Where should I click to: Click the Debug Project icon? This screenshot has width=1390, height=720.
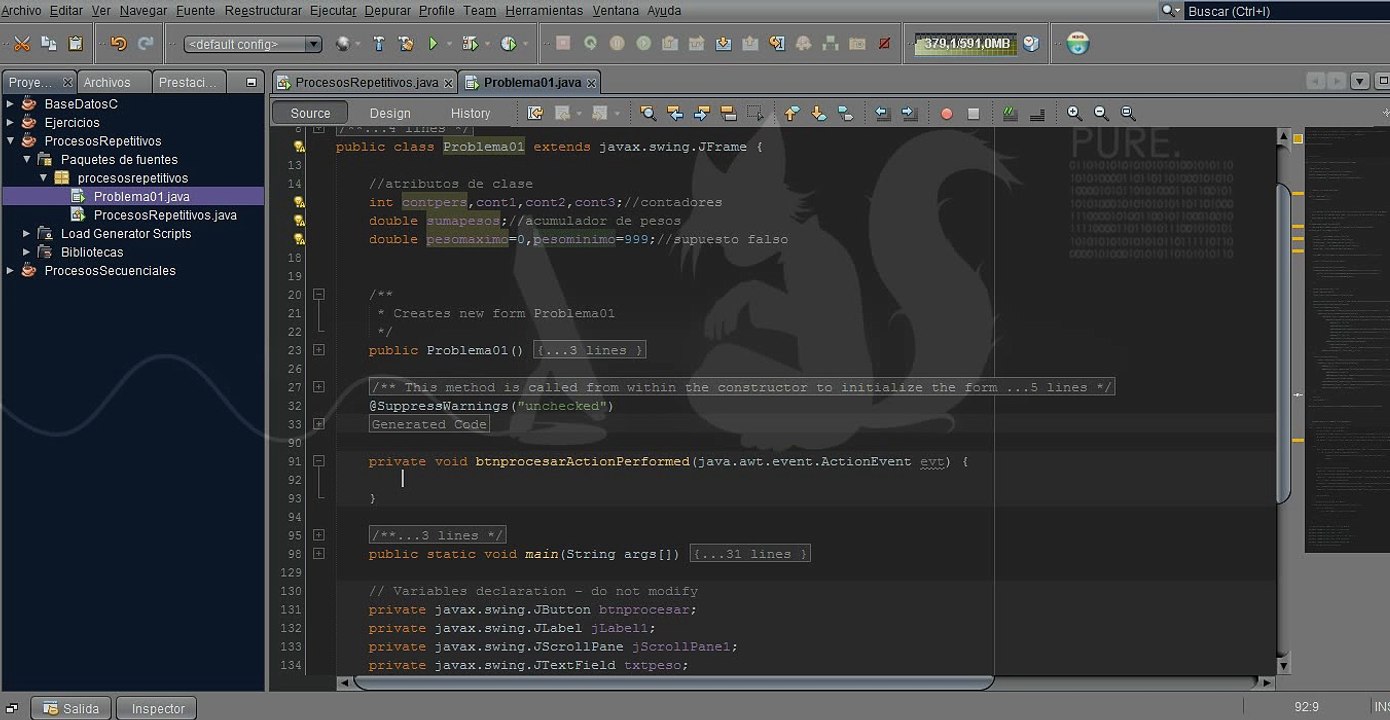469,44
